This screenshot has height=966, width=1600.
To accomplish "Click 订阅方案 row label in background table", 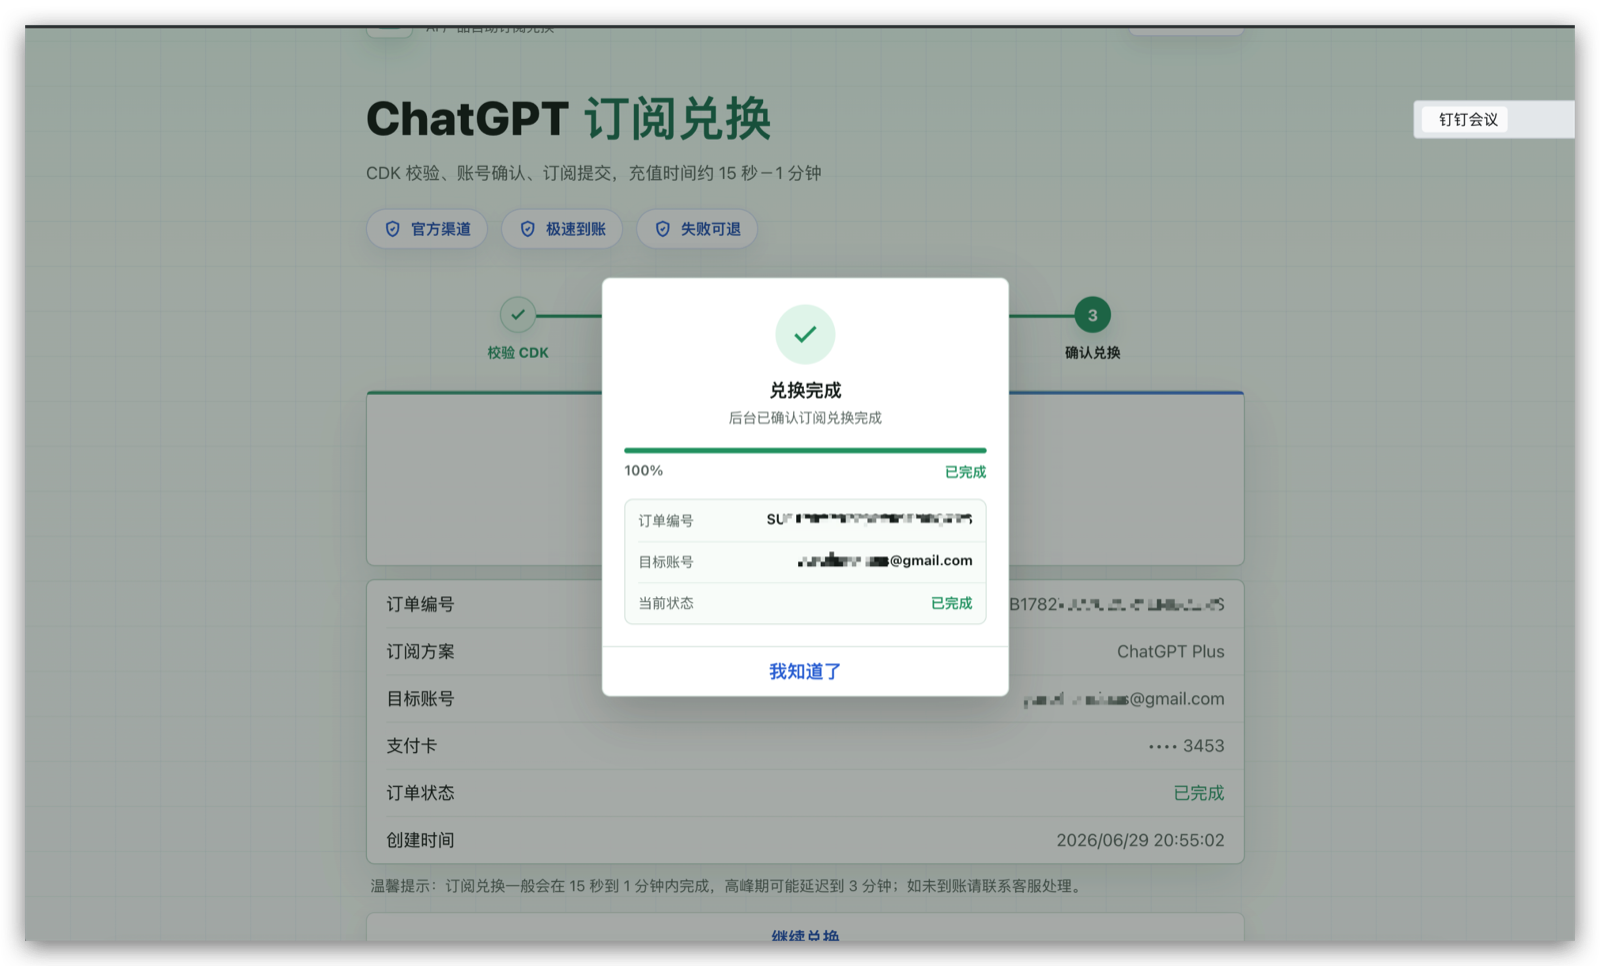I will click(x=420, y=651).
